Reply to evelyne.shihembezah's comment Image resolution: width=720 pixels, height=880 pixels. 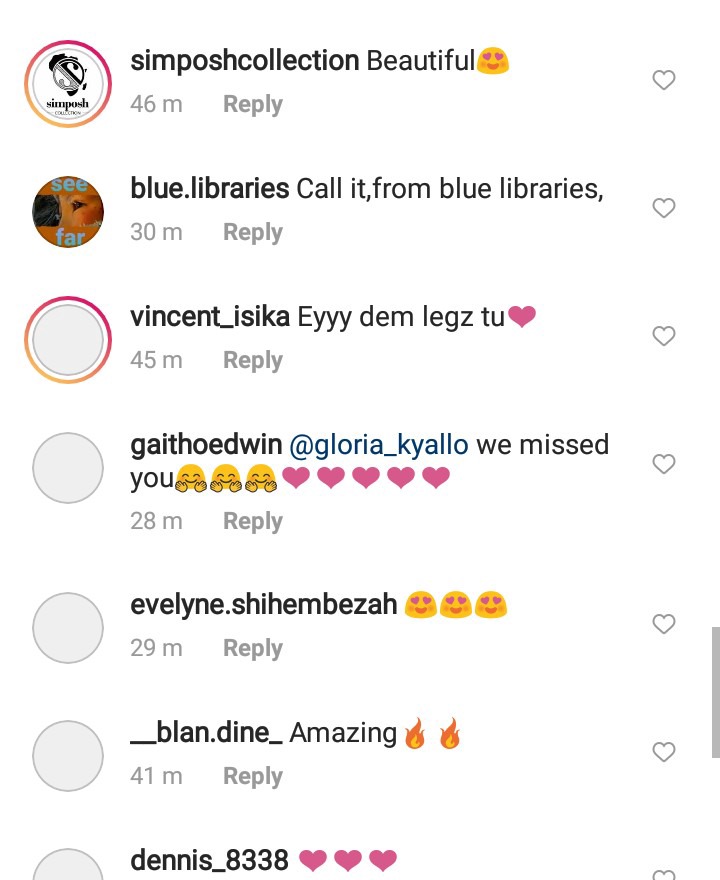coord(253,648)
